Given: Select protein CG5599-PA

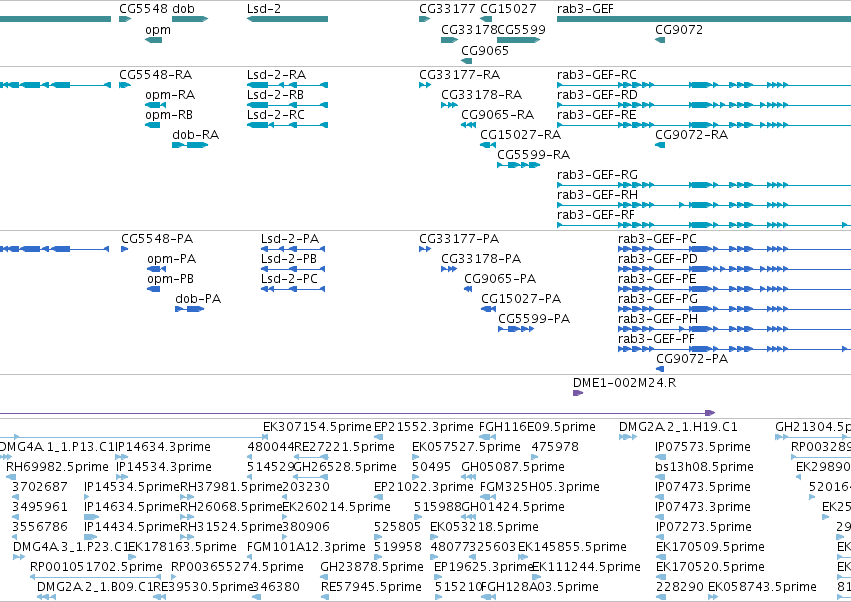Looking at the screenshot, I should [x=516, y=329].
